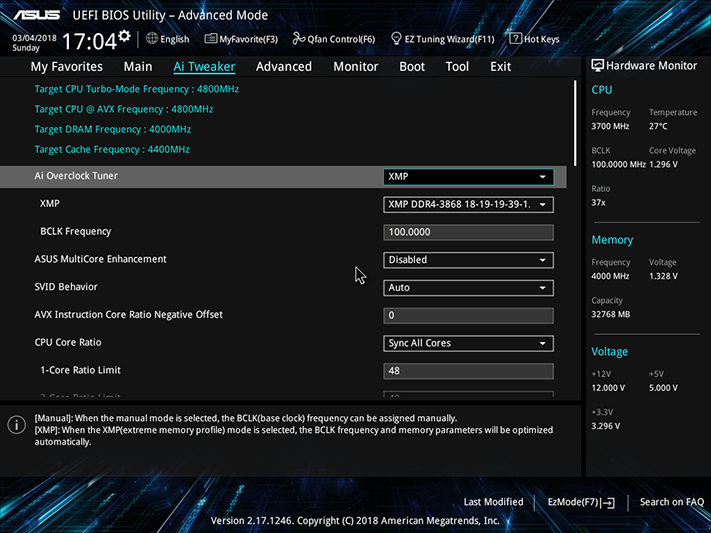
Task: Click the info icon beside help text
Action: 17,425
